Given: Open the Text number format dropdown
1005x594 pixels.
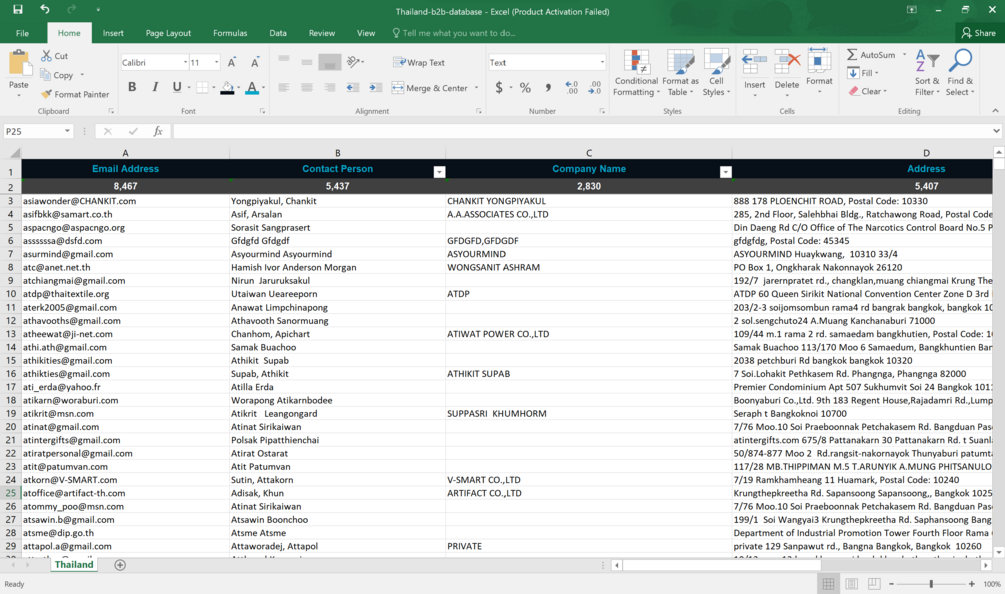Looking at the screenshot, I should 602,62.
